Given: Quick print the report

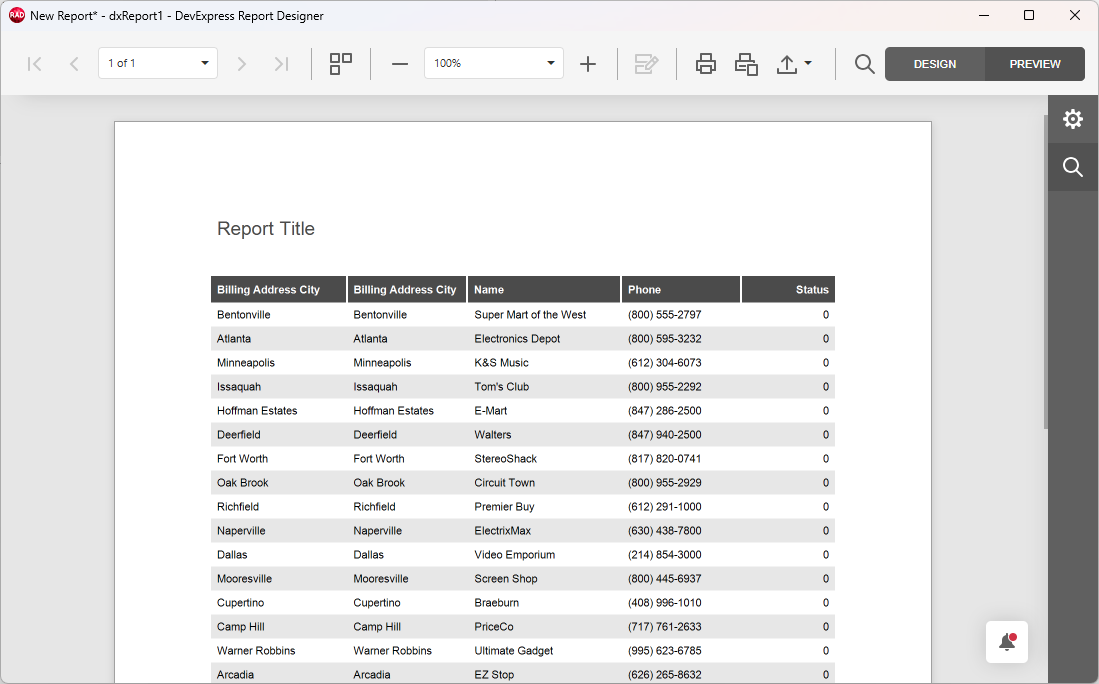Looking at the screenshot, I should [745, 63].
